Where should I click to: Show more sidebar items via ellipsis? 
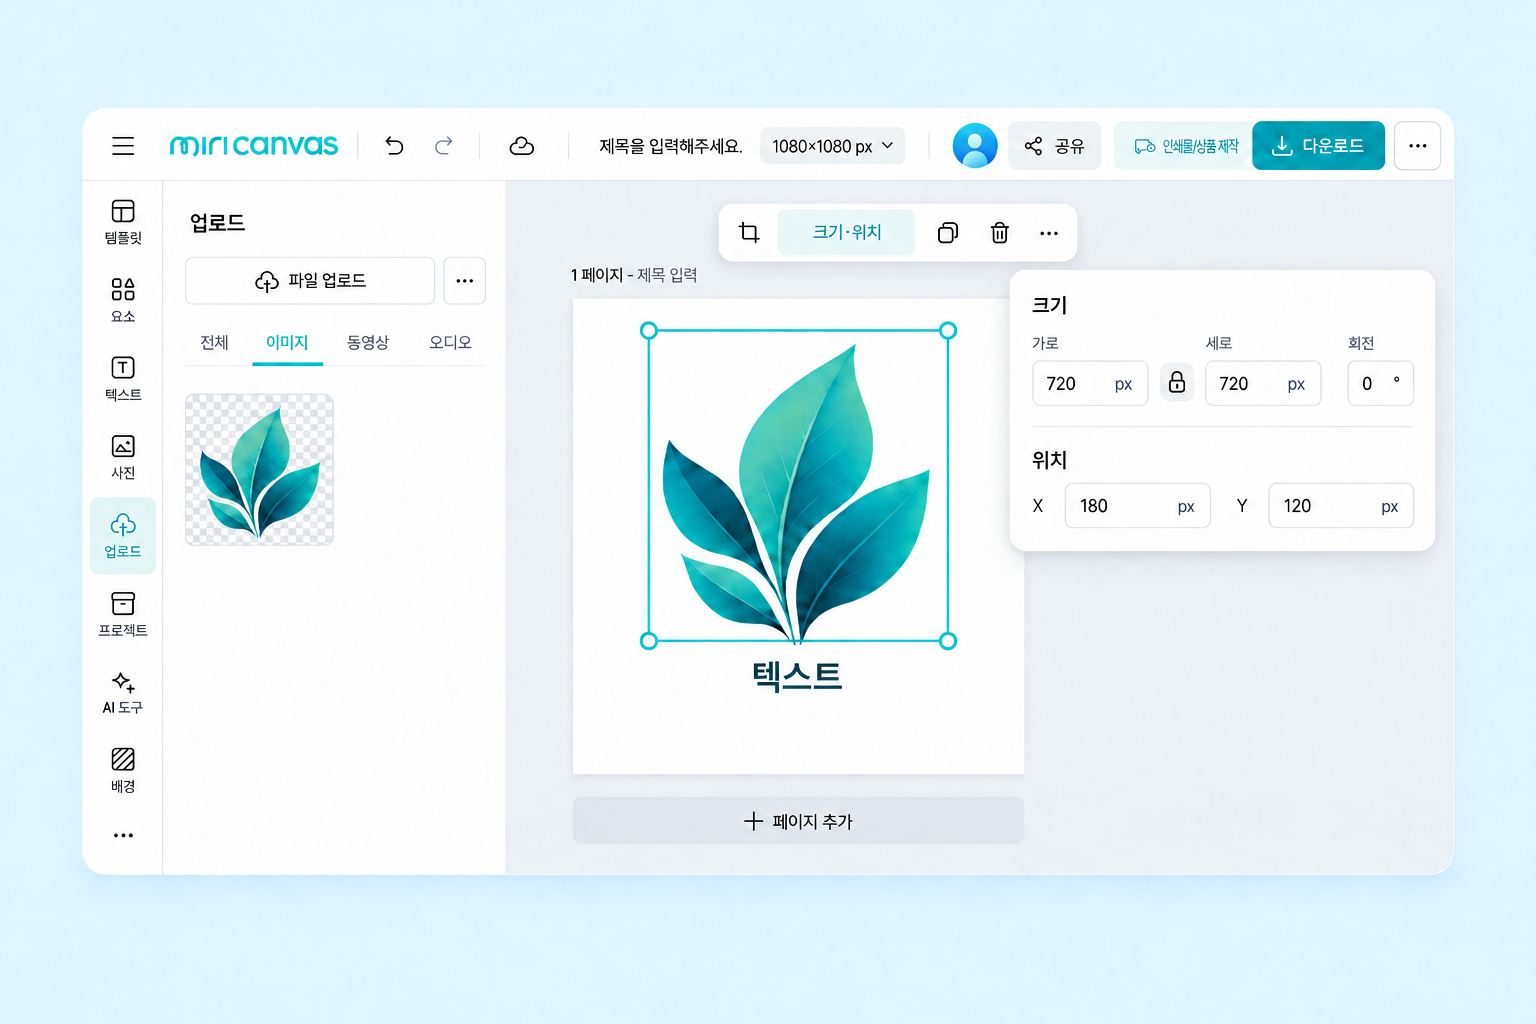pos(123,835)
